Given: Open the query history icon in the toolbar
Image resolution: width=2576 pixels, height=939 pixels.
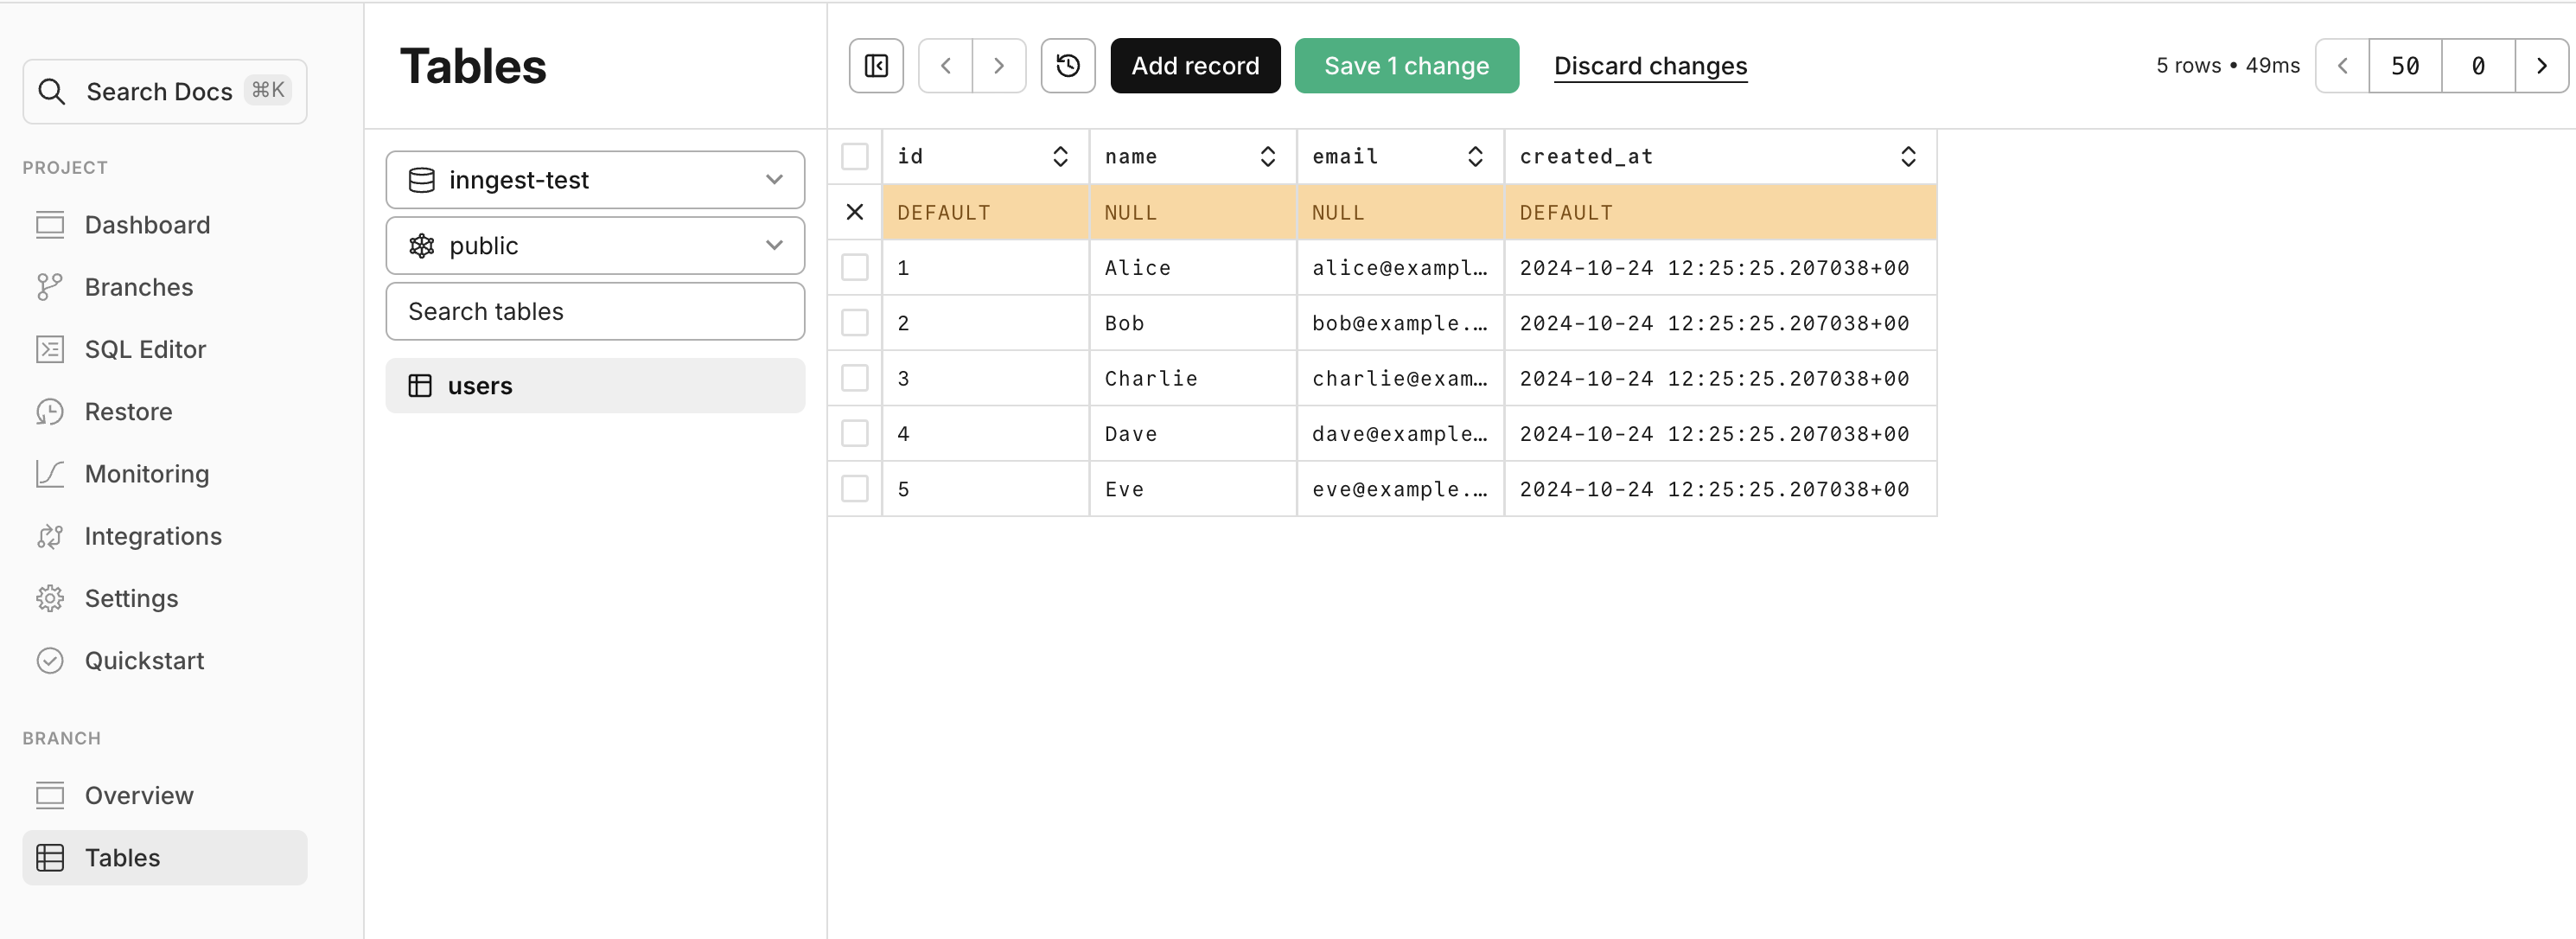Looking at the screenshot, I should (x=1068, y=65).
